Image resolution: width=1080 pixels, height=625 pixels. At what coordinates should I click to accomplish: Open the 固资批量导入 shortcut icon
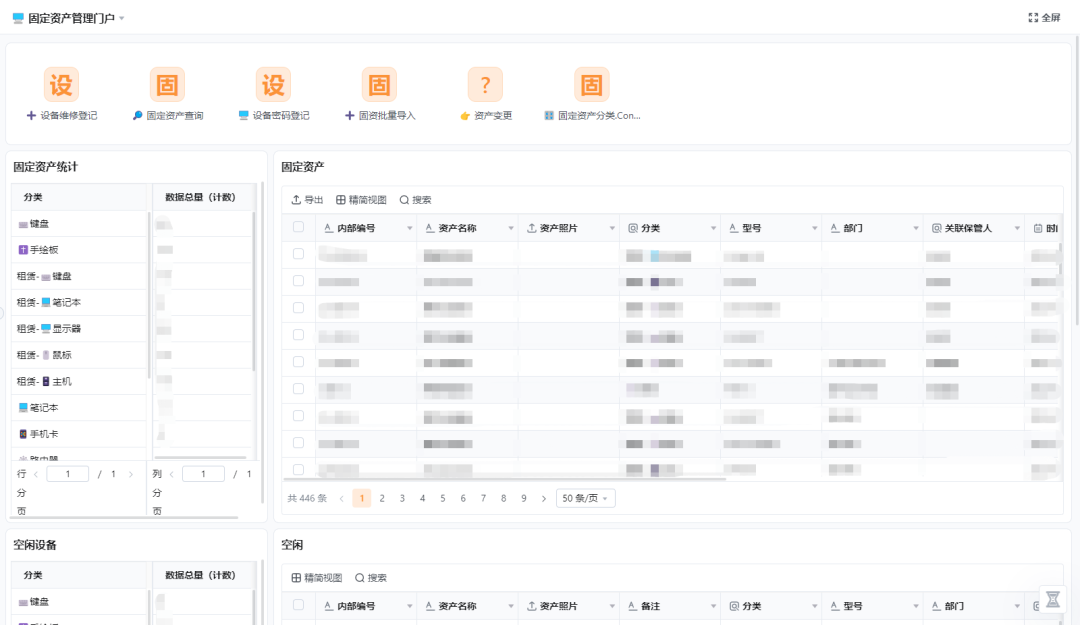coord(379,85)
